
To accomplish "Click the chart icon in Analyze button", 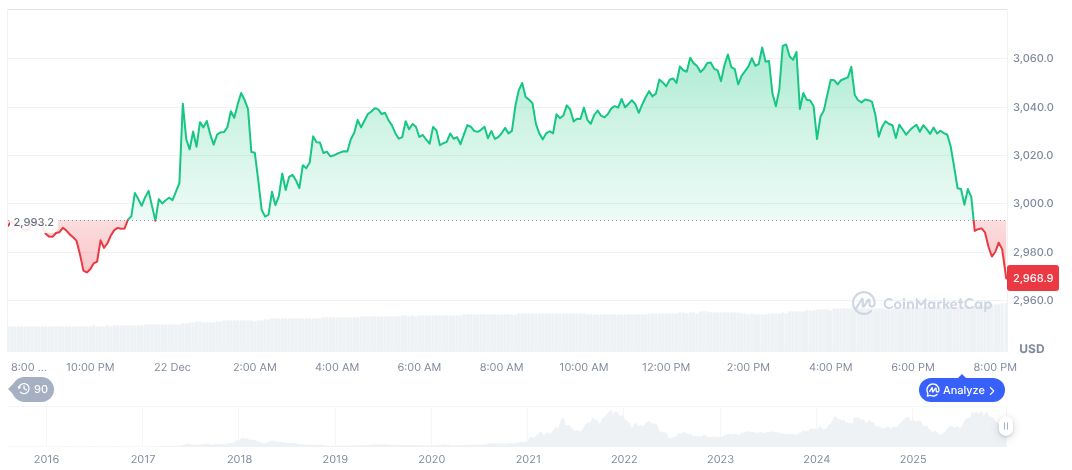I will coord(932,390).
